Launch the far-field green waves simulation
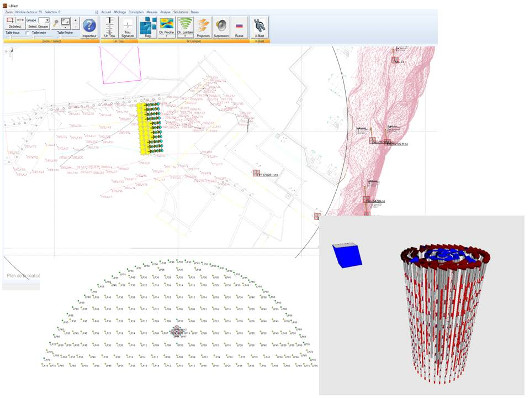 point(185,27)
